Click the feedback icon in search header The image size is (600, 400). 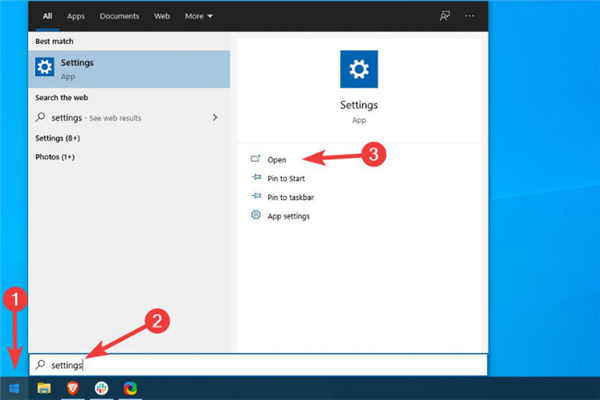pyautogui.click(x=445, y=17)
